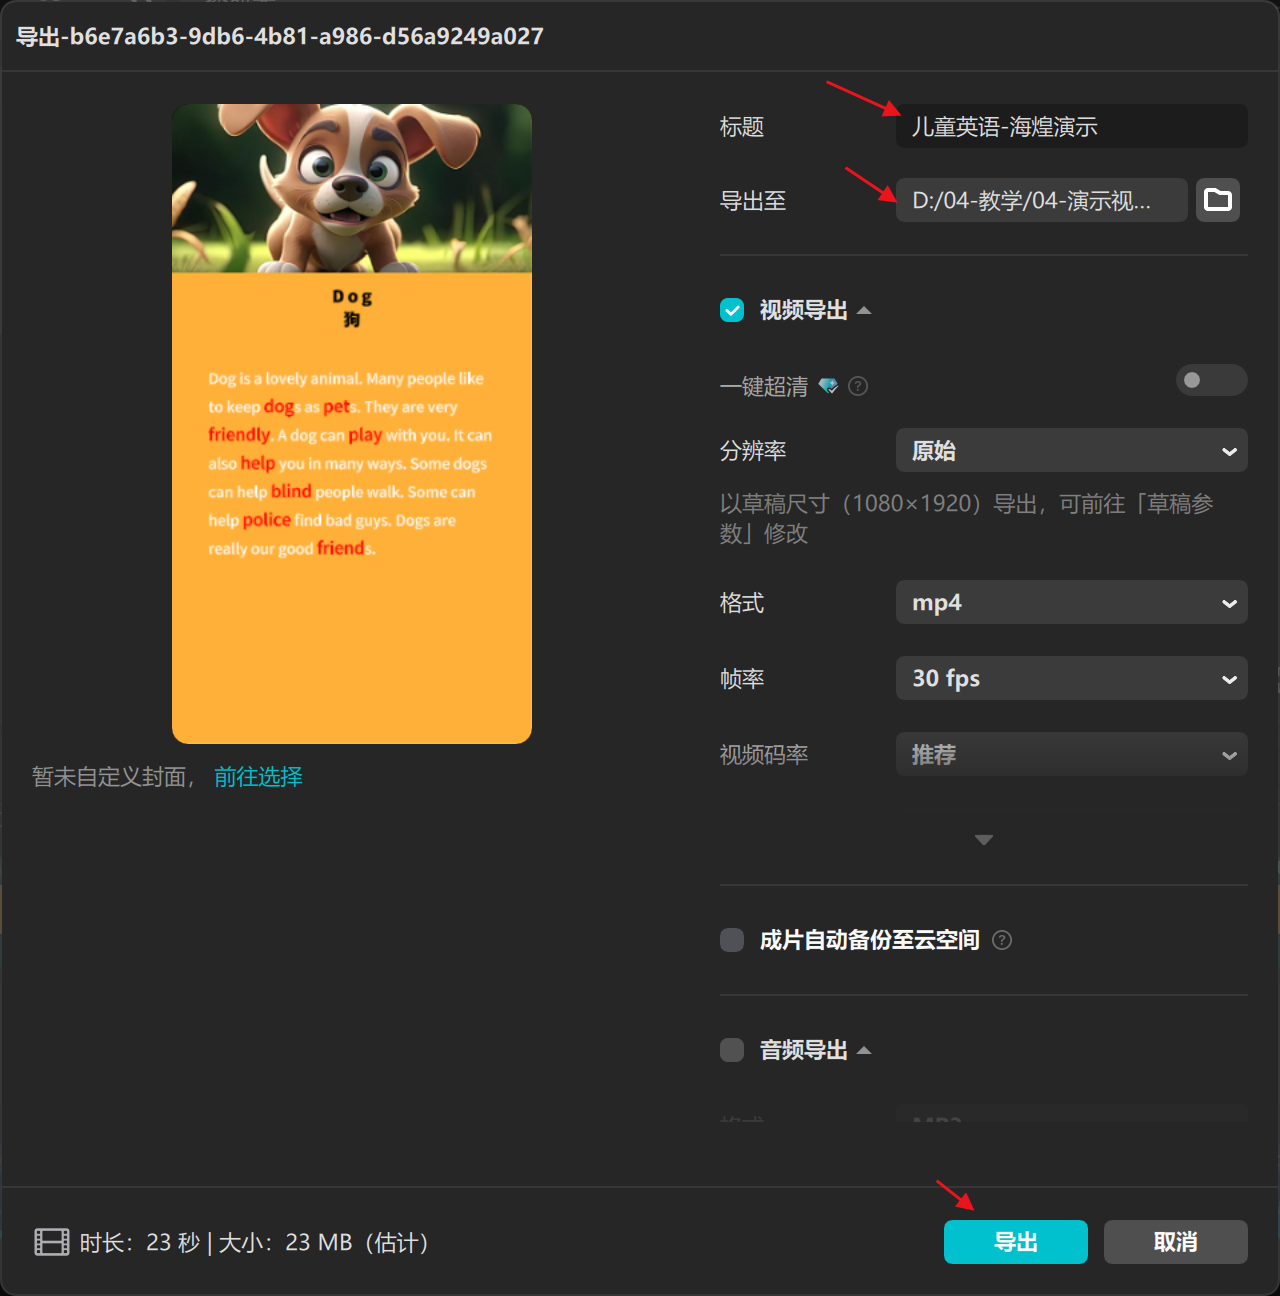Enable the 一键超清 switch
The image size is (1280, 1296).
[1210, 381]
